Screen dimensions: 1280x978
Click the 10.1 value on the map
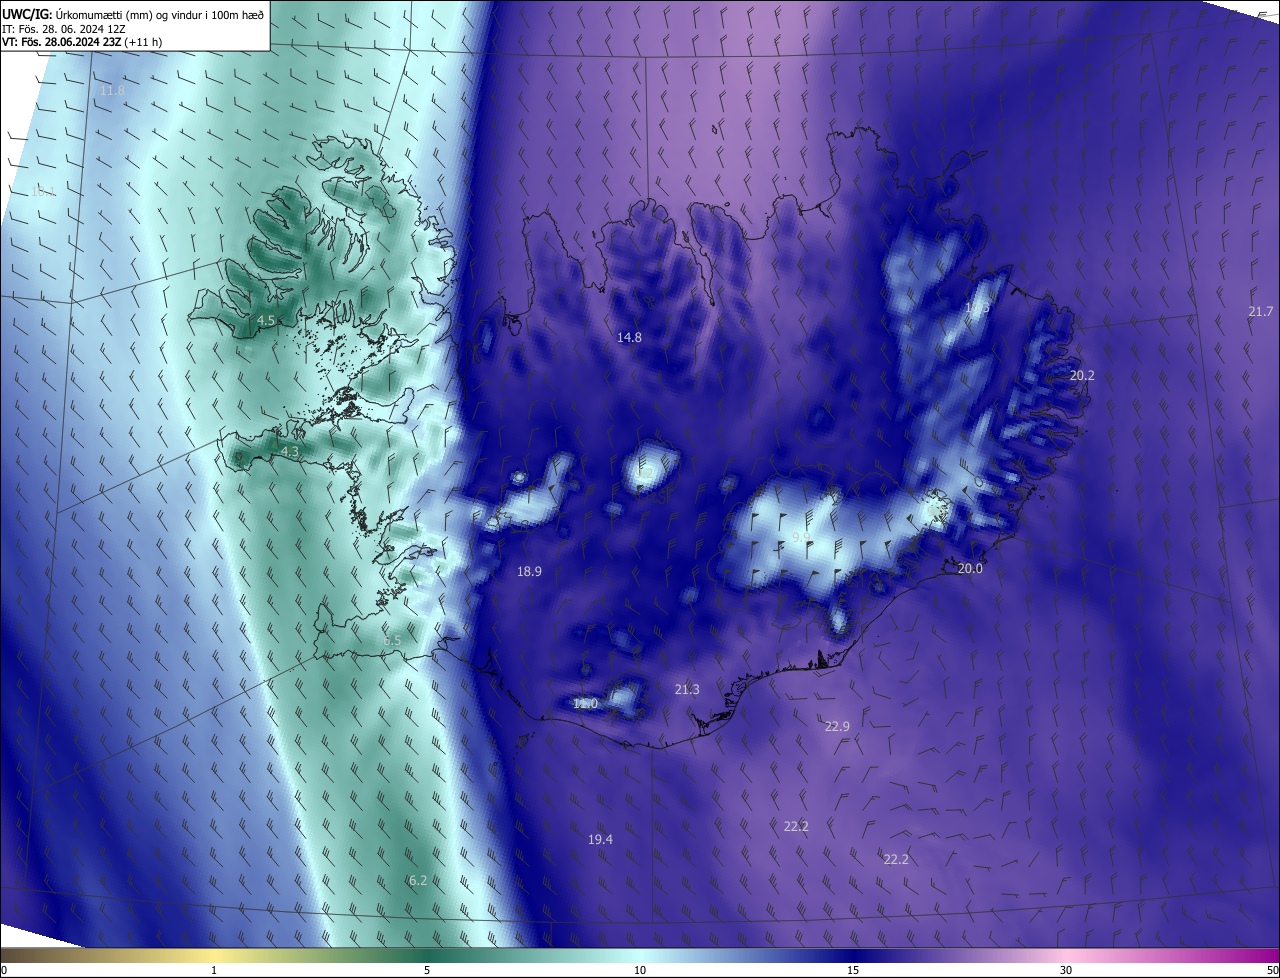click(x=43, y=190)
